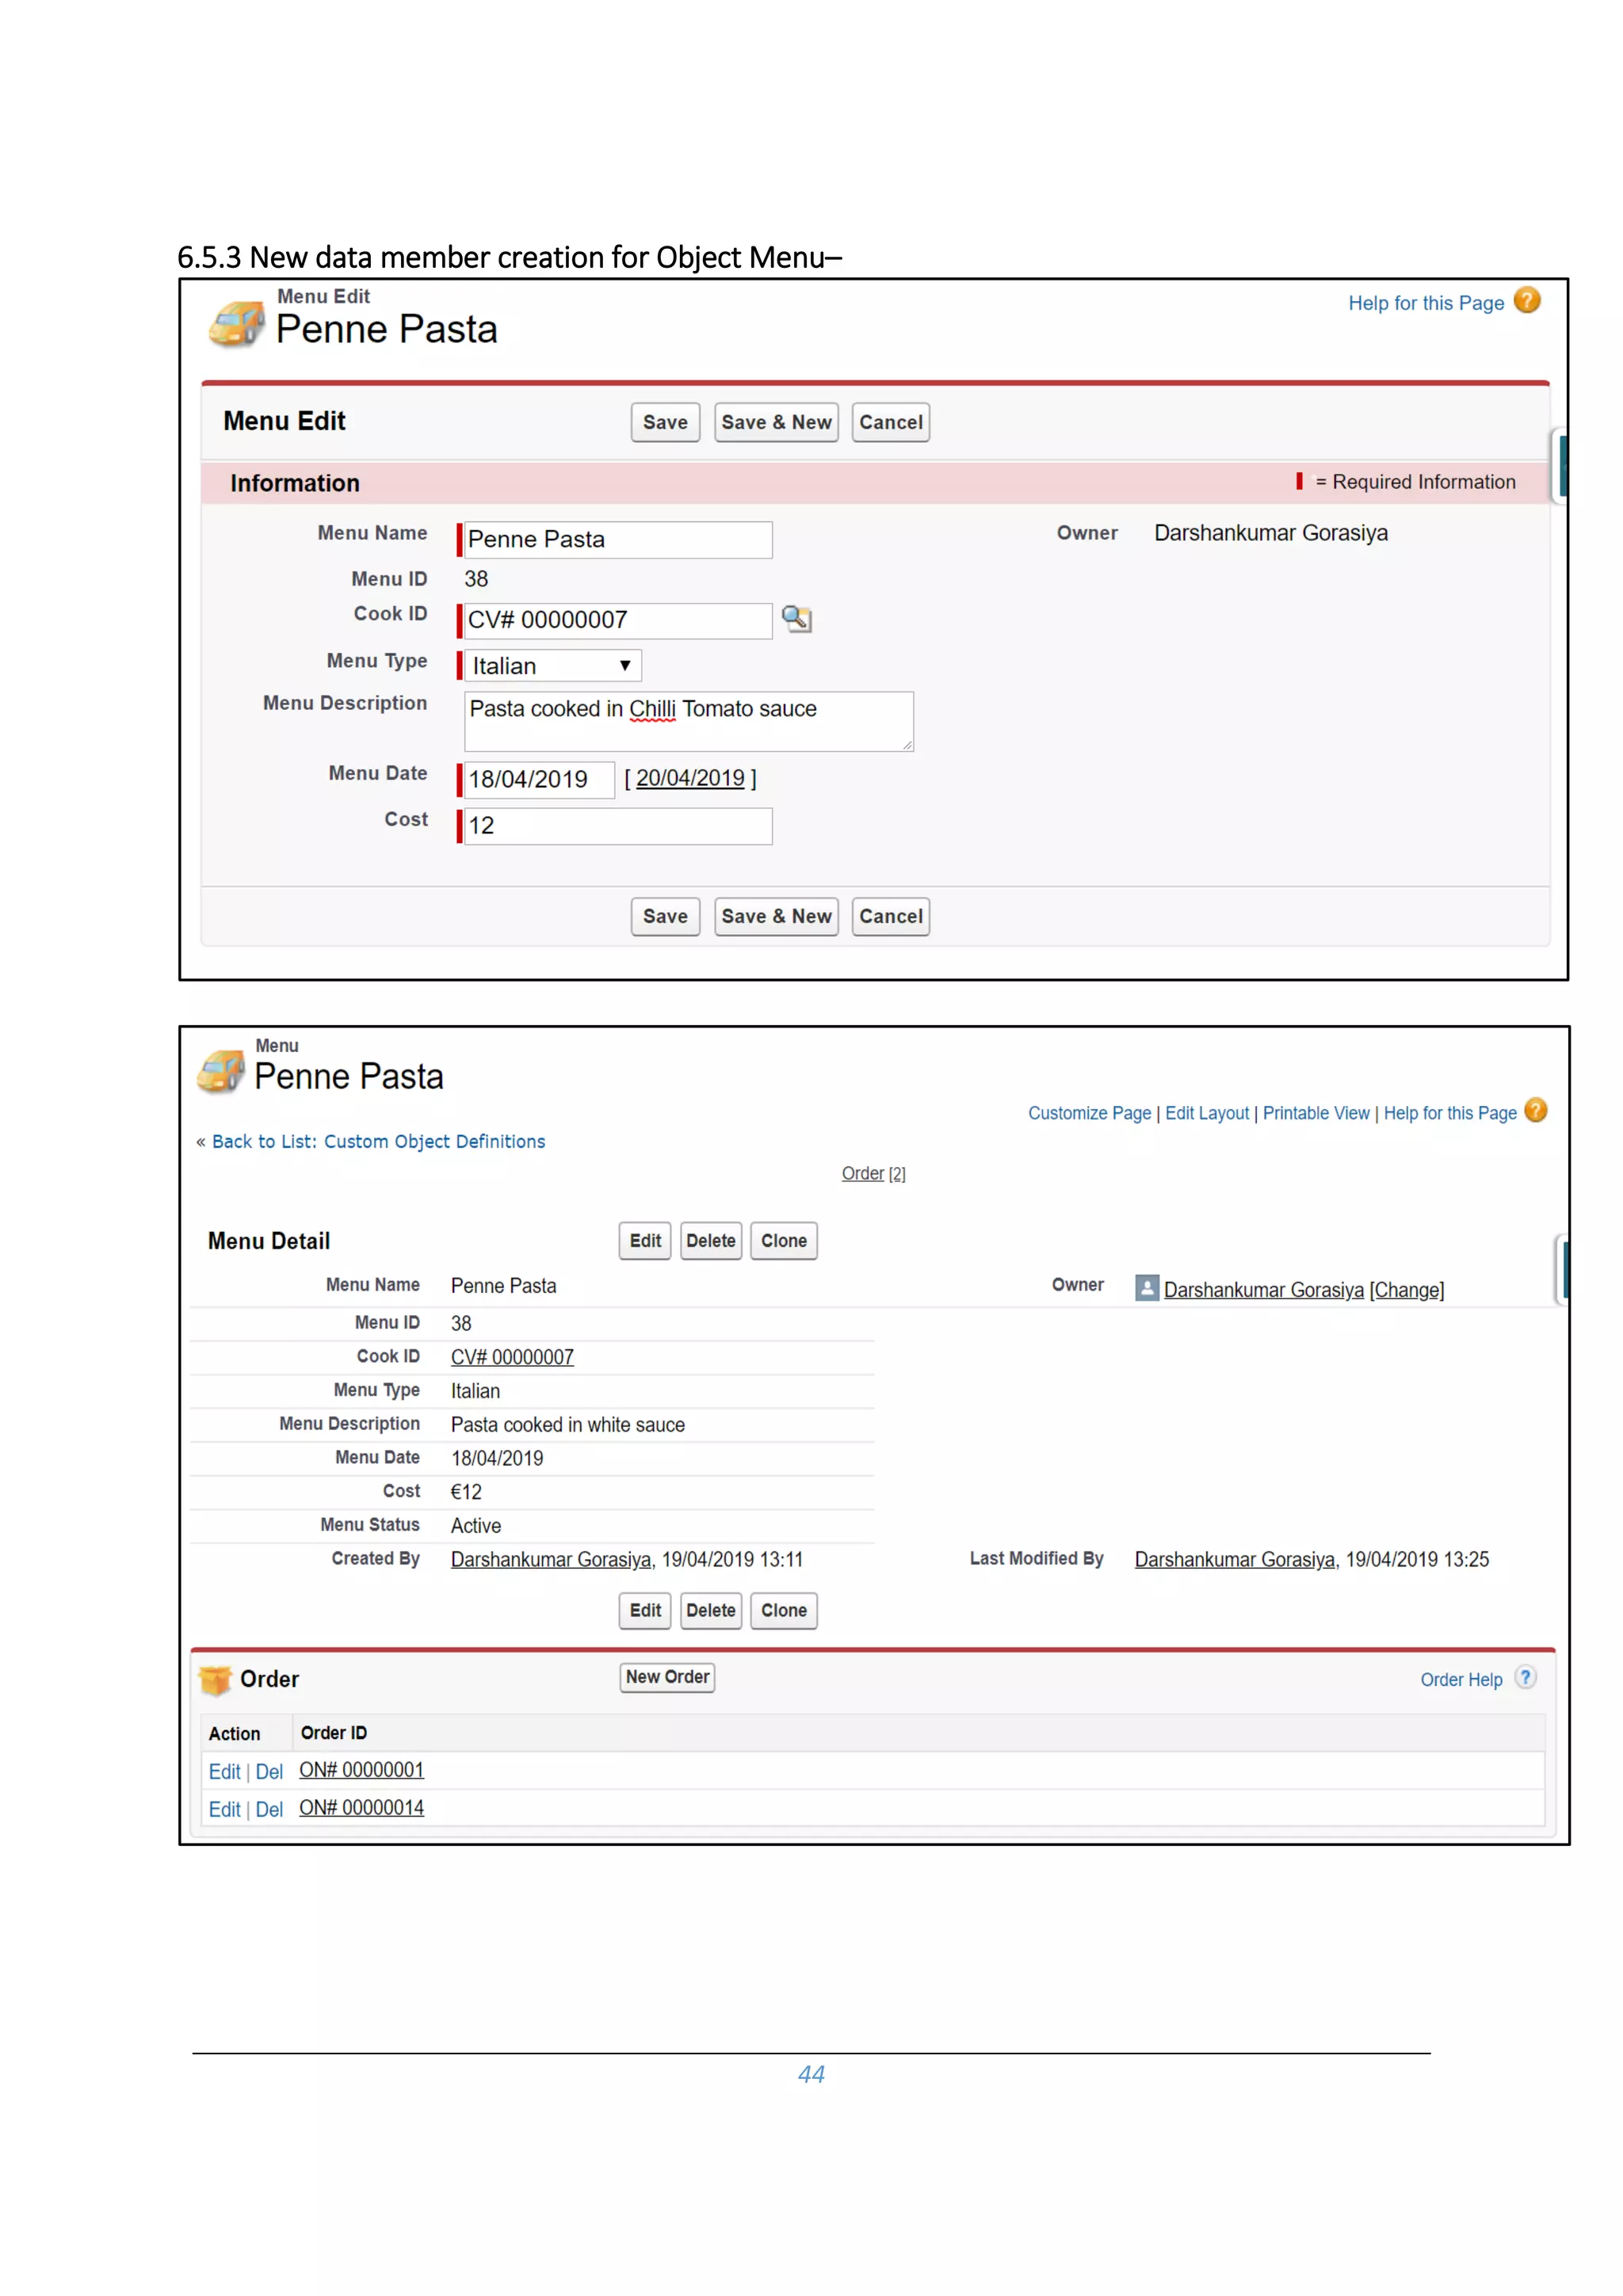Click Back to List: Custom Object Definitions
The width and height of the screenshot is (1623, 2296).
coord(378,1141)
